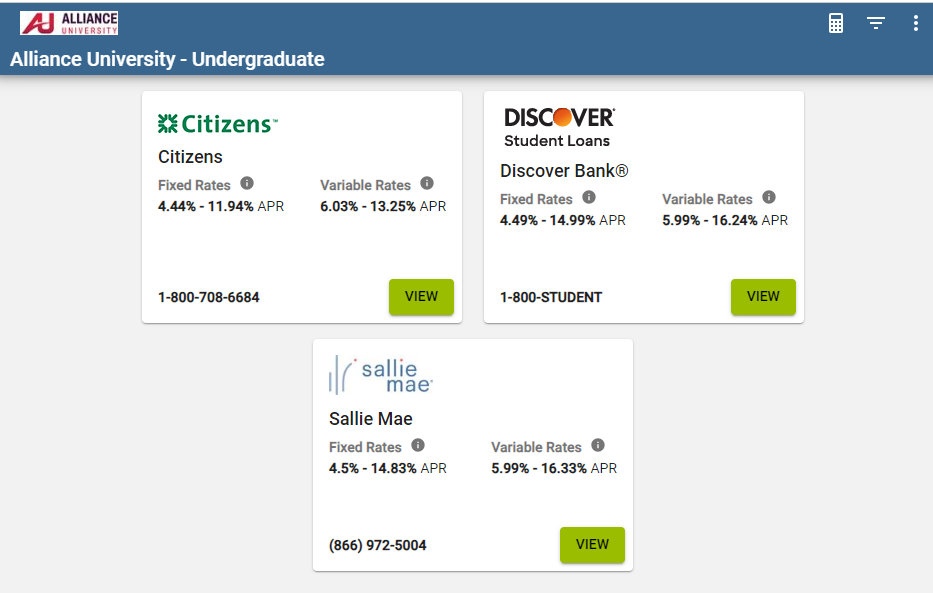933x593 pixels.
Task: Click the 4.44% - 11.94% APR fixed rate
Action: (x=221, y=206)
